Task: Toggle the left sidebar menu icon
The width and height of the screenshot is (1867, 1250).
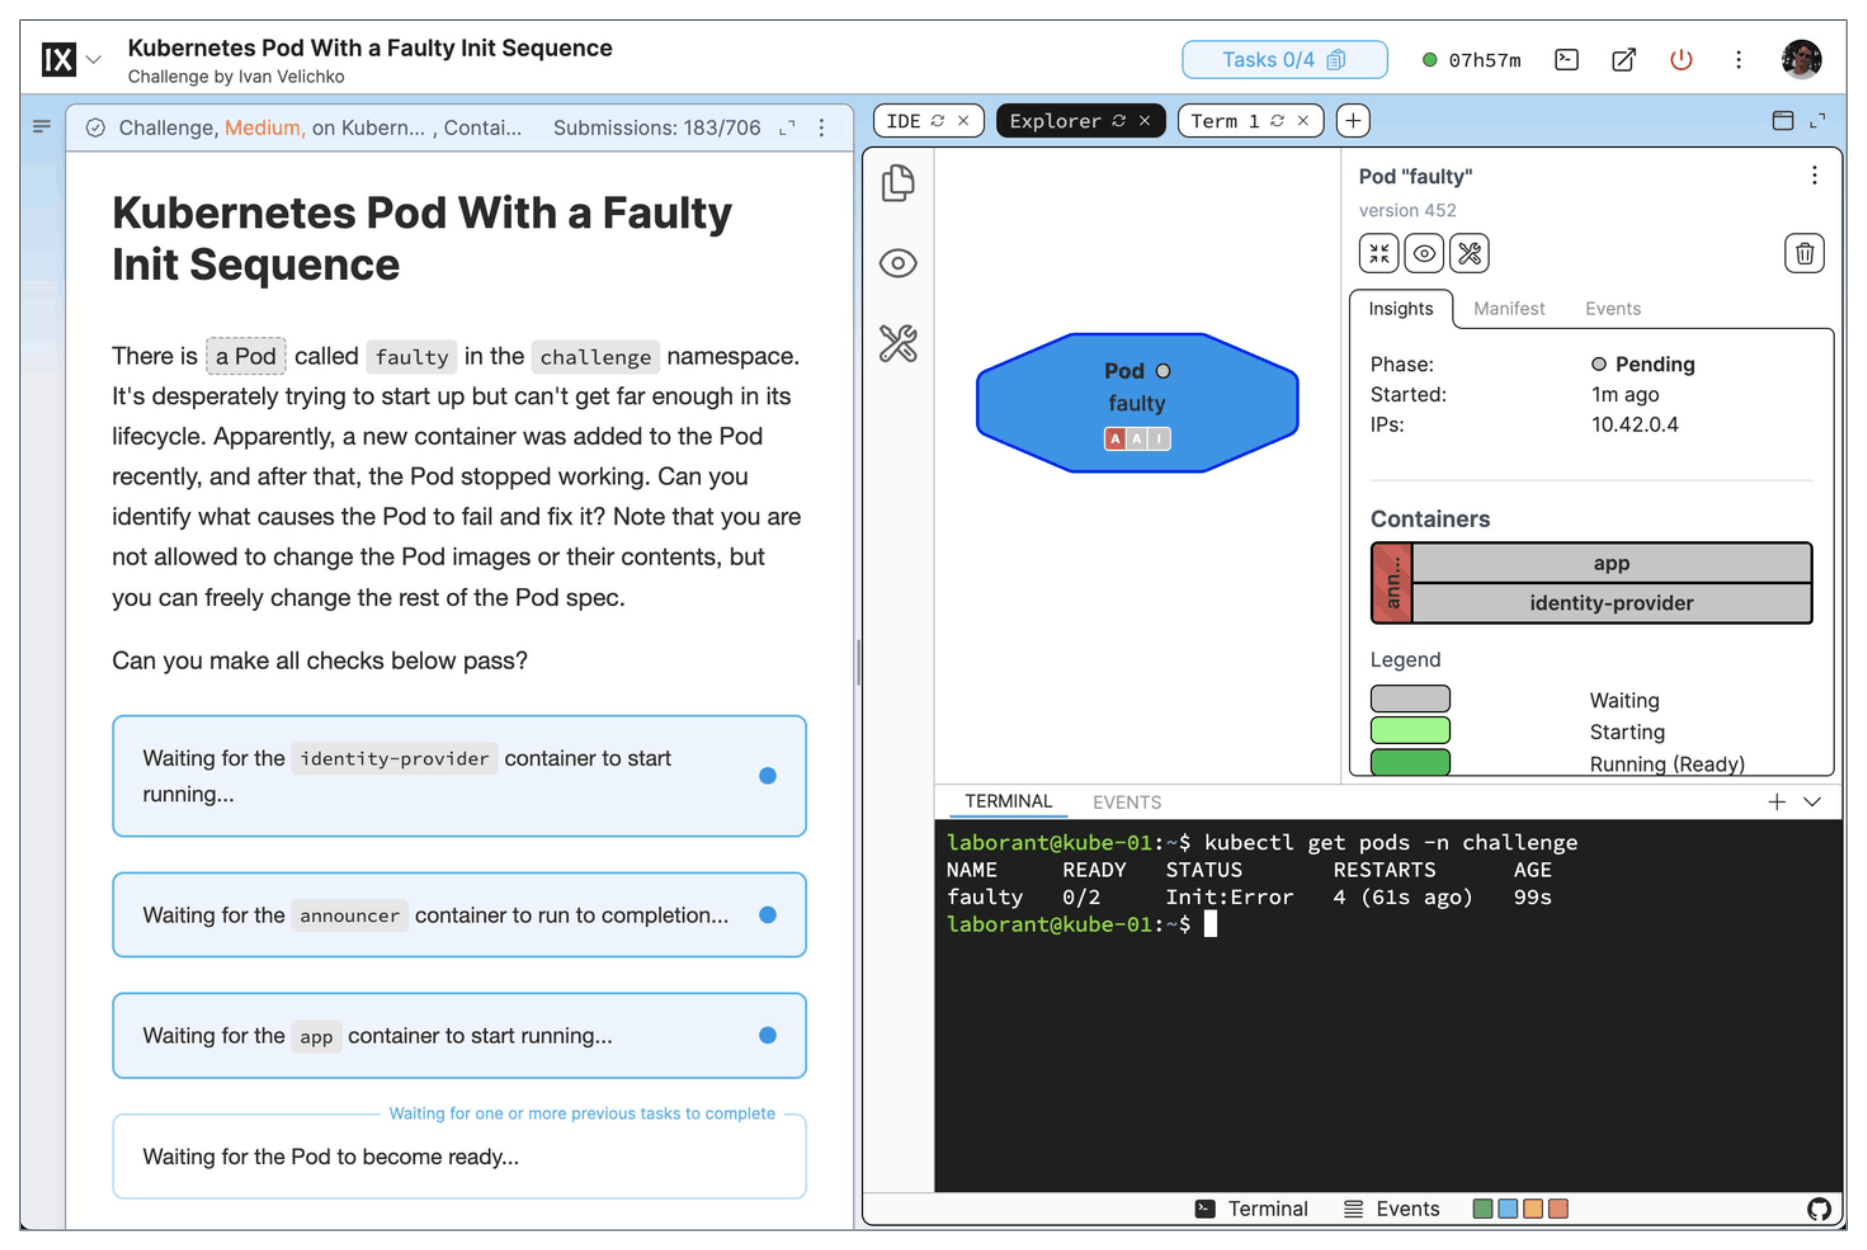Action: (42, 127)
